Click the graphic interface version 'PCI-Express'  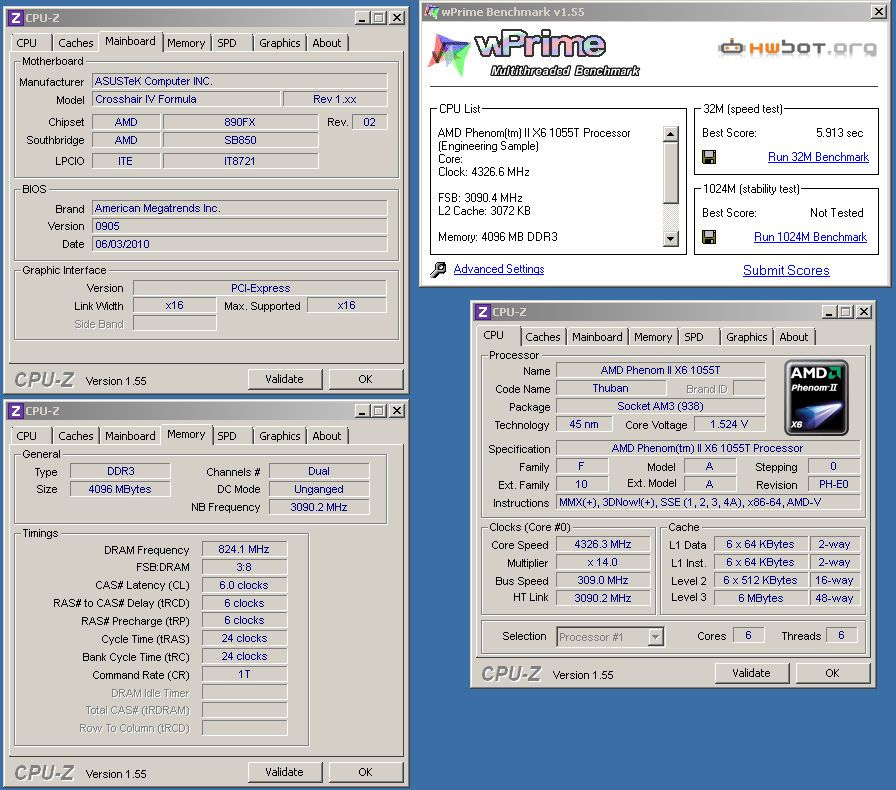pos(260,288)
